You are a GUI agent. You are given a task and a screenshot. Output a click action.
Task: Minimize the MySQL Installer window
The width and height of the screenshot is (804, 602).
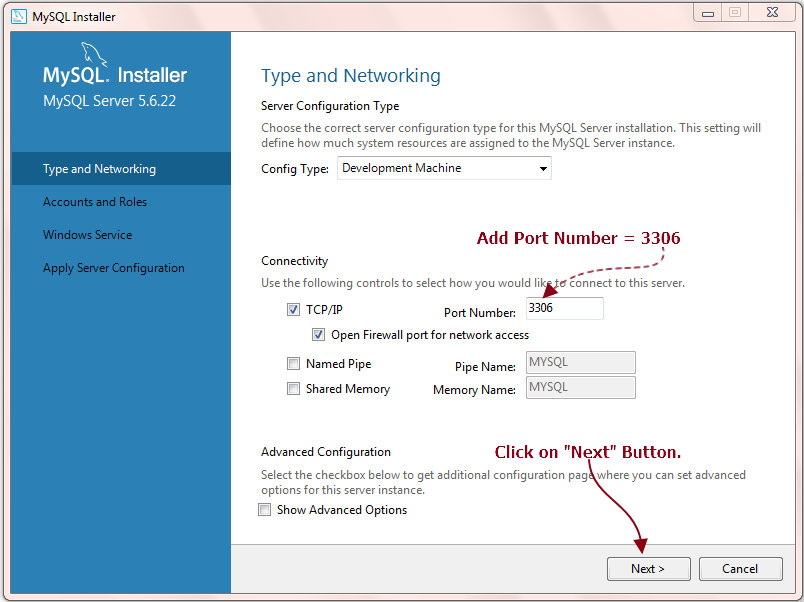pyautogui.click(x=708, y=13)
